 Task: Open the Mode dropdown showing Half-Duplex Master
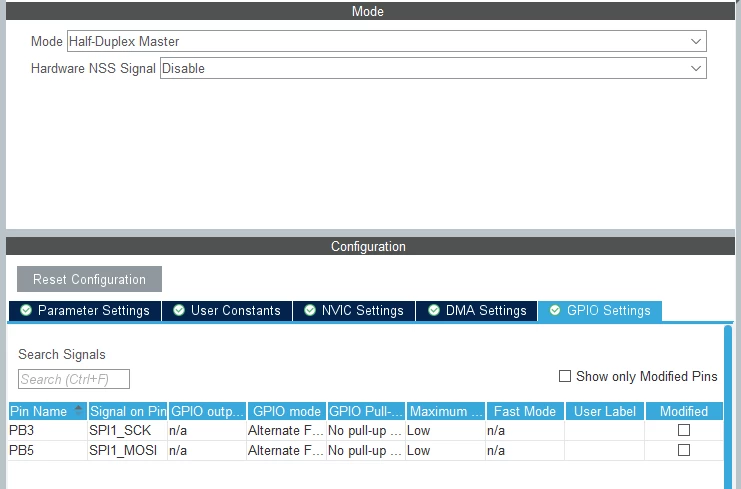[x=387, y=41]
